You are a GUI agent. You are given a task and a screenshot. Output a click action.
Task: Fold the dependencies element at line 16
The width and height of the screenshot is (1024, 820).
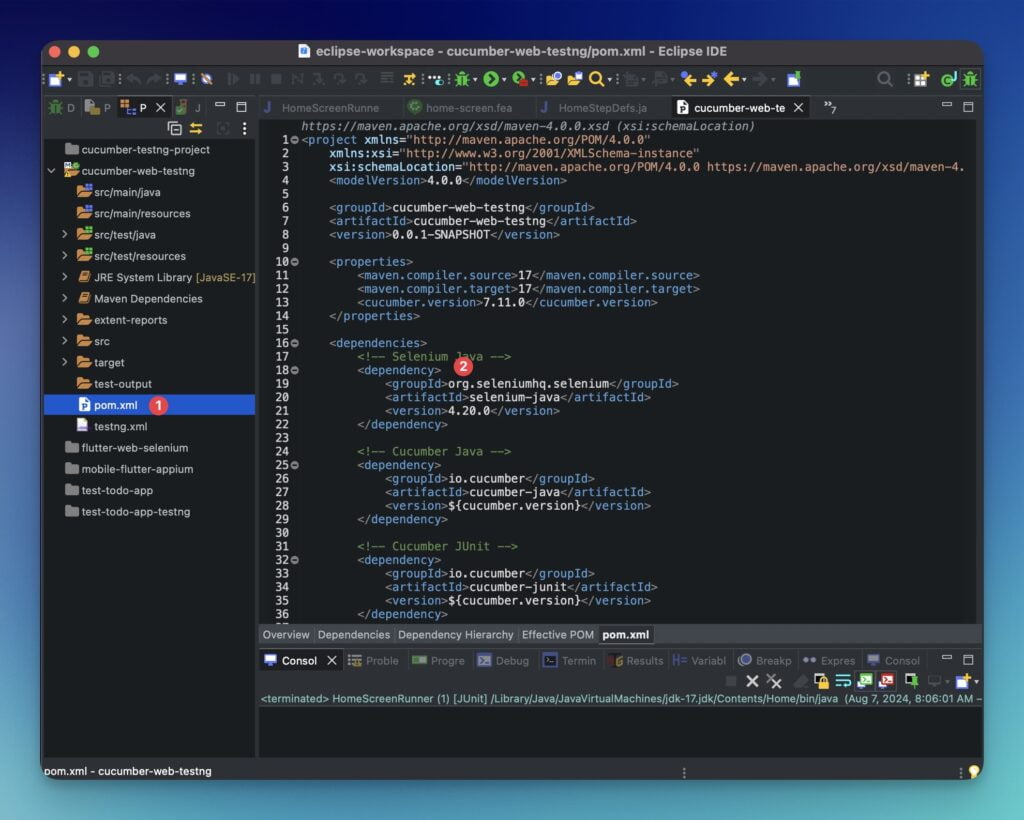pyautogui.click(x=295, y=343)
